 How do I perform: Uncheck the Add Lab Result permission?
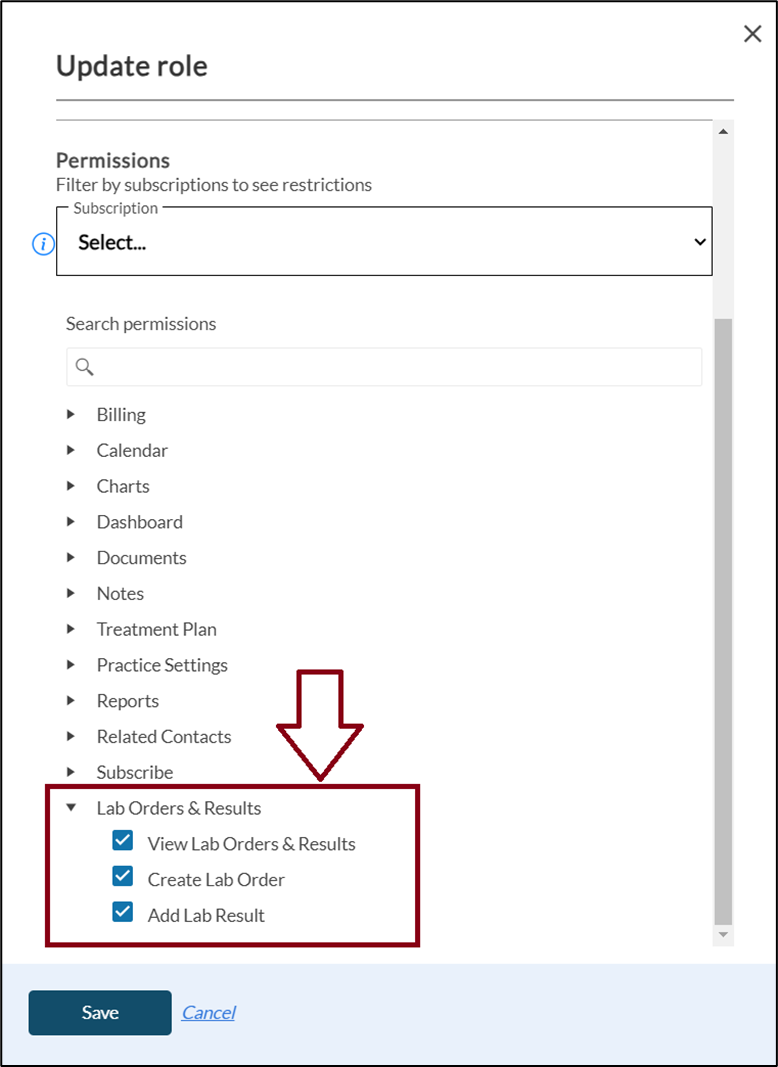(x=123, y=913)
